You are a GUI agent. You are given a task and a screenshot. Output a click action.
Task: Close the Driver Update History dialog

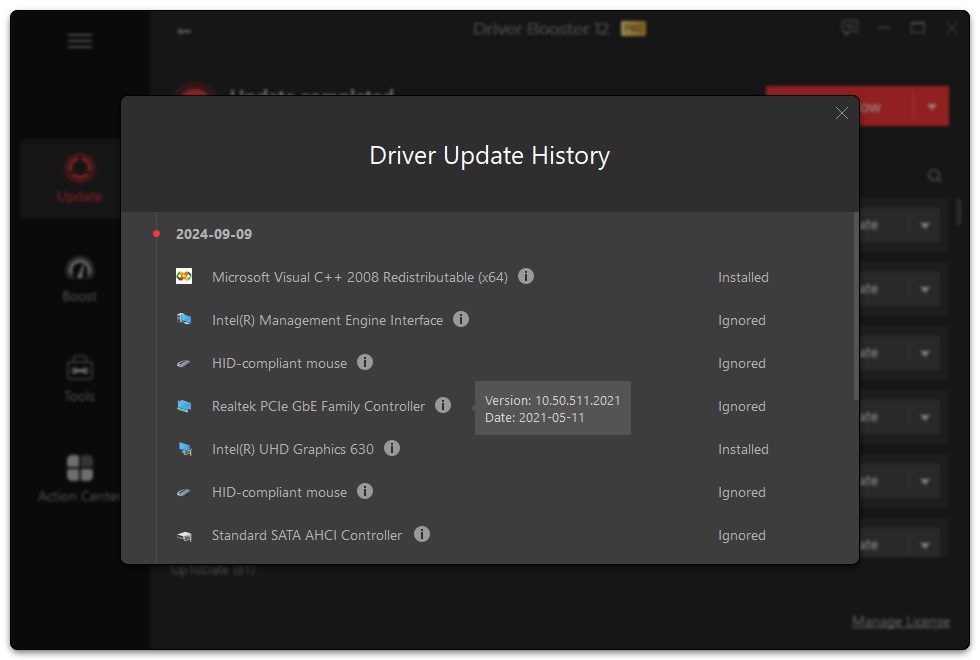[x=841, y=113]
